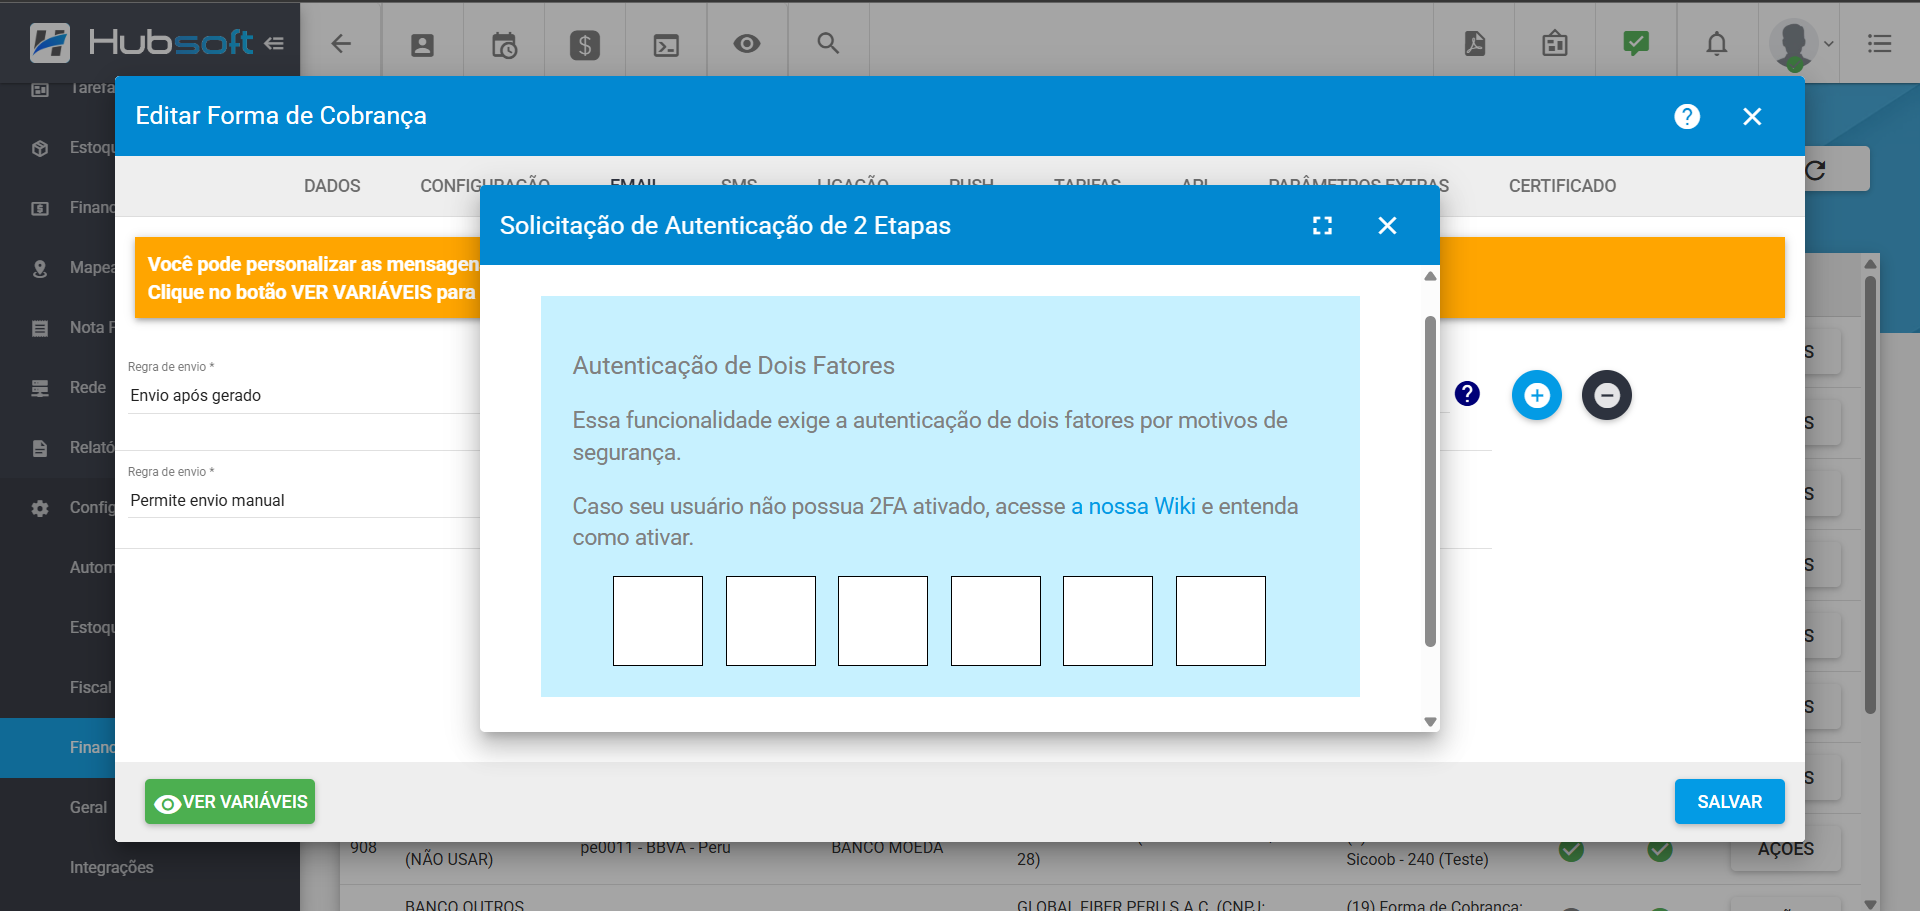Click the SALVAR button
This screenshot has height=911, width=1920.
tap(1729, 802)
